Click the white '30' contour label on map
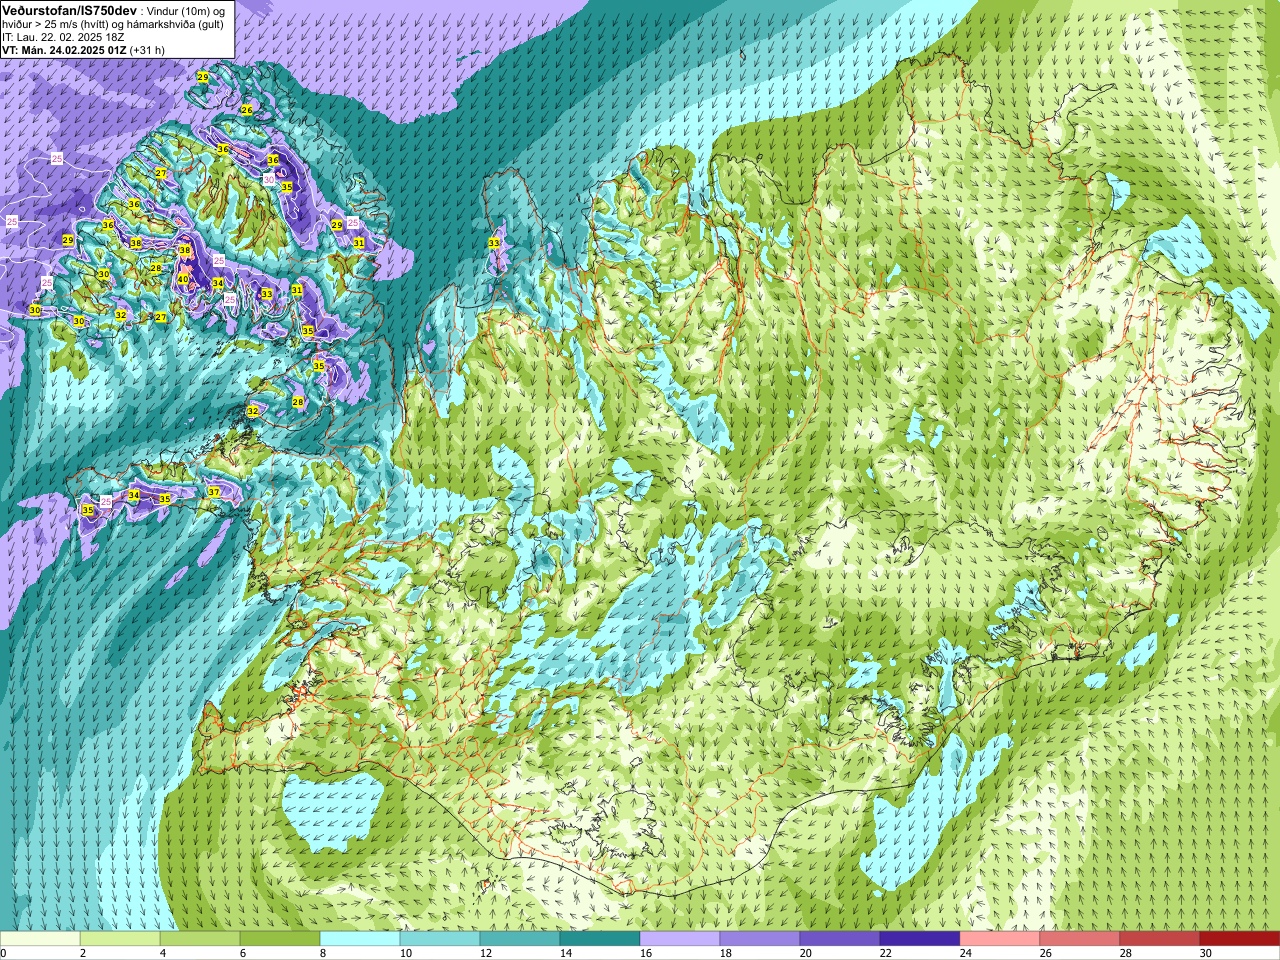Viewport: 1280px width, 960px height. [x=269, y=179]
